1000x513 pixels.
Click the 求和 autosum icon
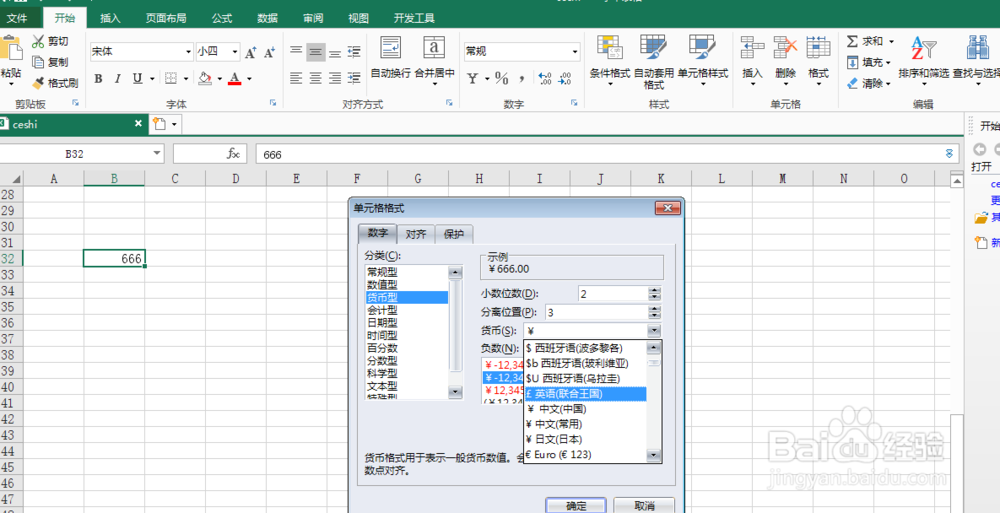[x=853, y=41]
